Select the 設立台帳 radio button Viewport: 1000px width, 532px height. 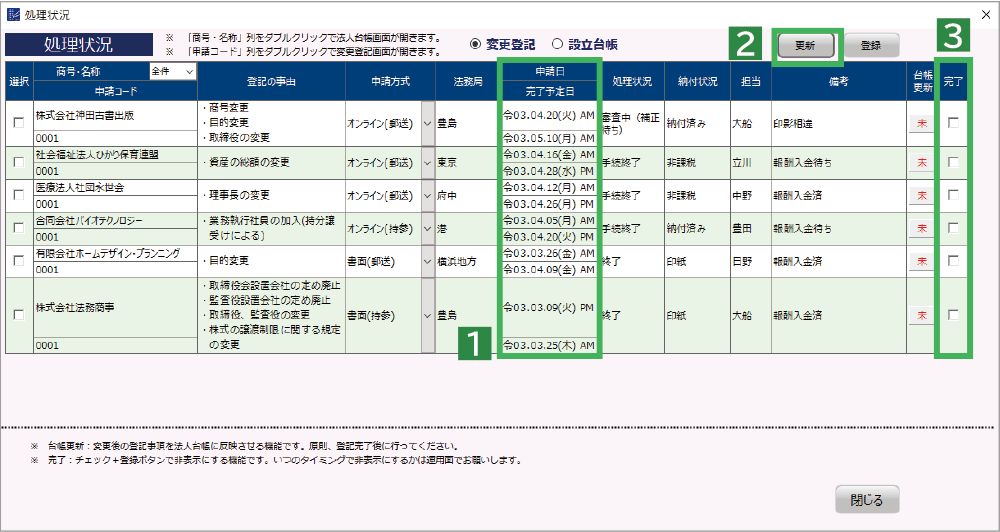(x=558, y=45)
